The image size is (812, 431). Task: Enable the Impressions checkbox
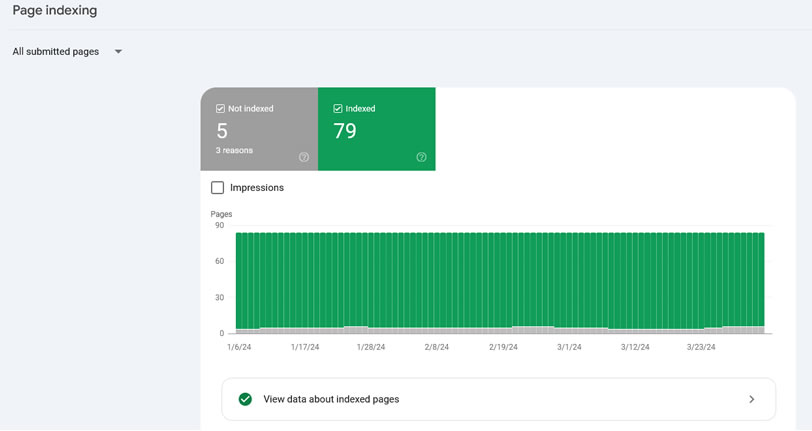[218, 188]
